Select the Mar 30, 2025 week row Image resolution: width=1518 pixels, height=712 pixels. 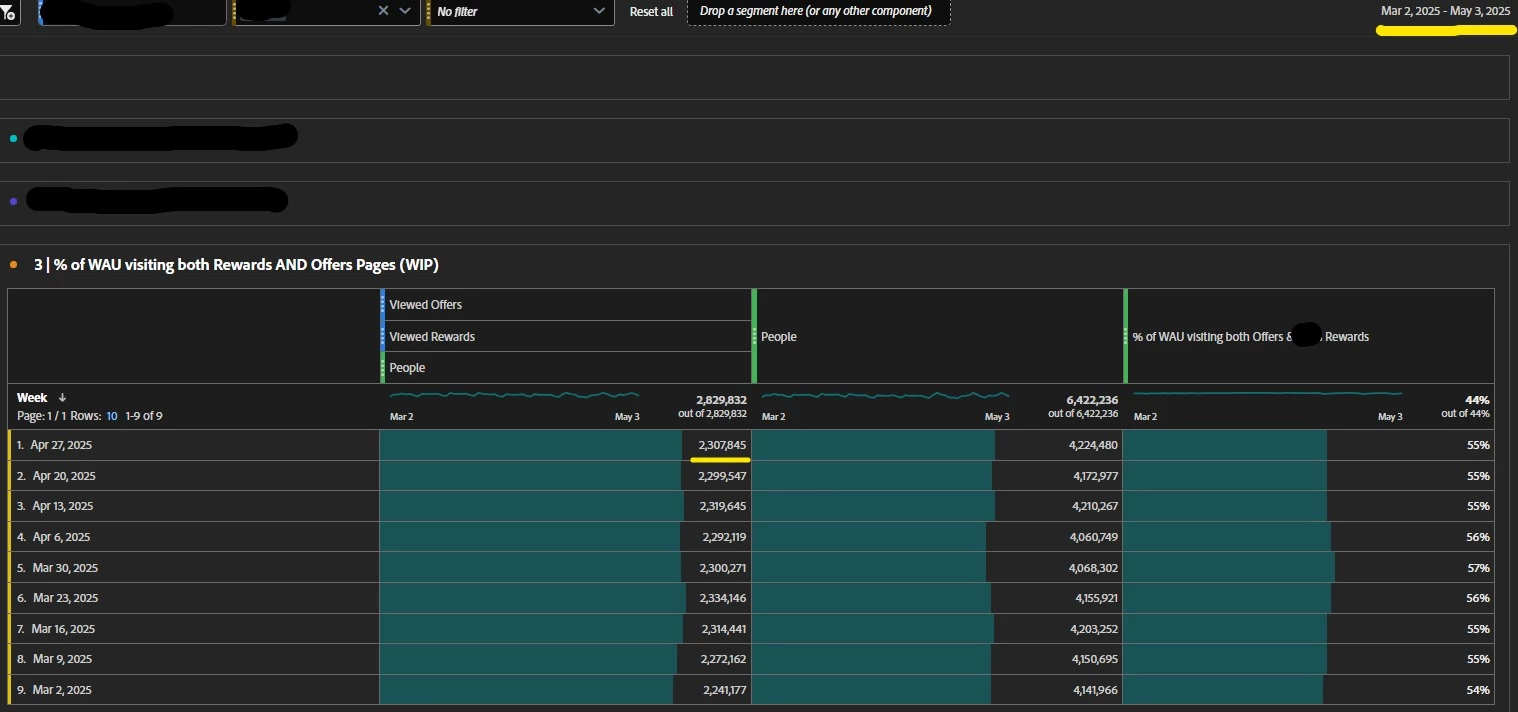tap(194, 568)
